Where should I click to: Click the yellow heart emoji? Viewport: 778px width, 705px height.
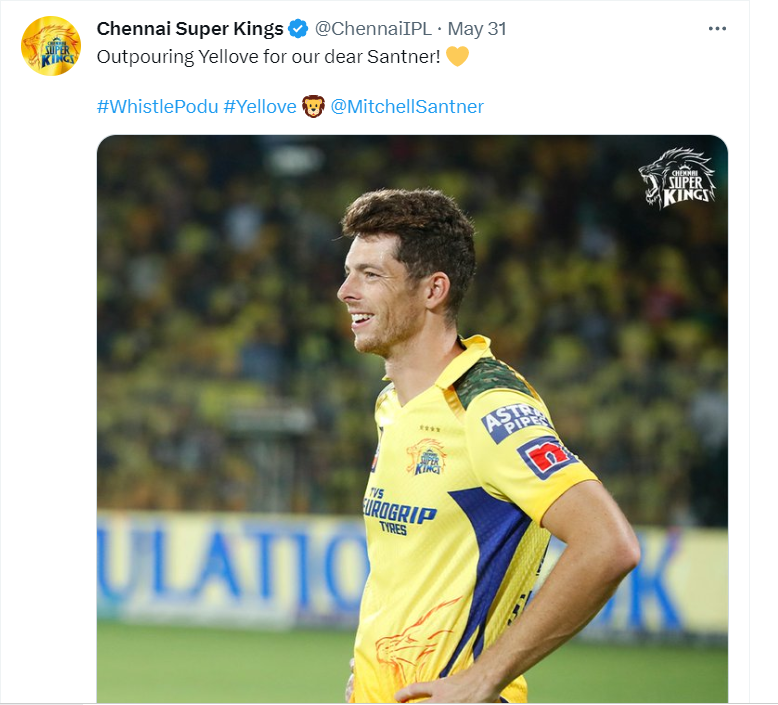(457, 56)
